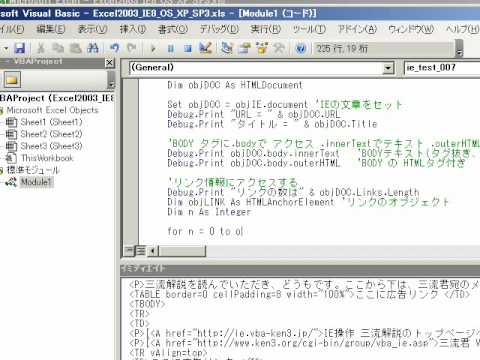Click the 225行, 19桁 position indicator
Screen dimensions: 480x360
(x=384, y=49)
